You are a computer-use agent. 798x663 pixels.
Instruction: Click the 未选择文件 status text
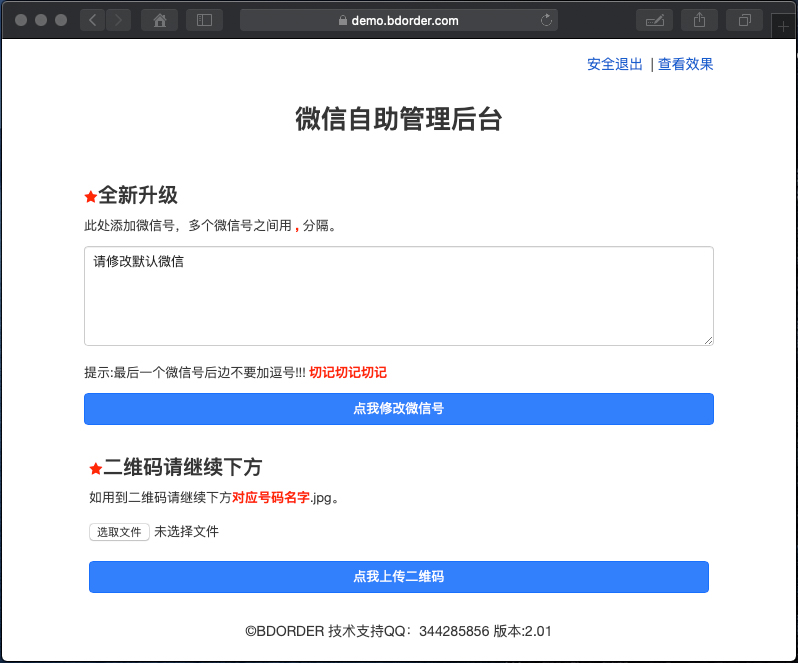(186, 532)
